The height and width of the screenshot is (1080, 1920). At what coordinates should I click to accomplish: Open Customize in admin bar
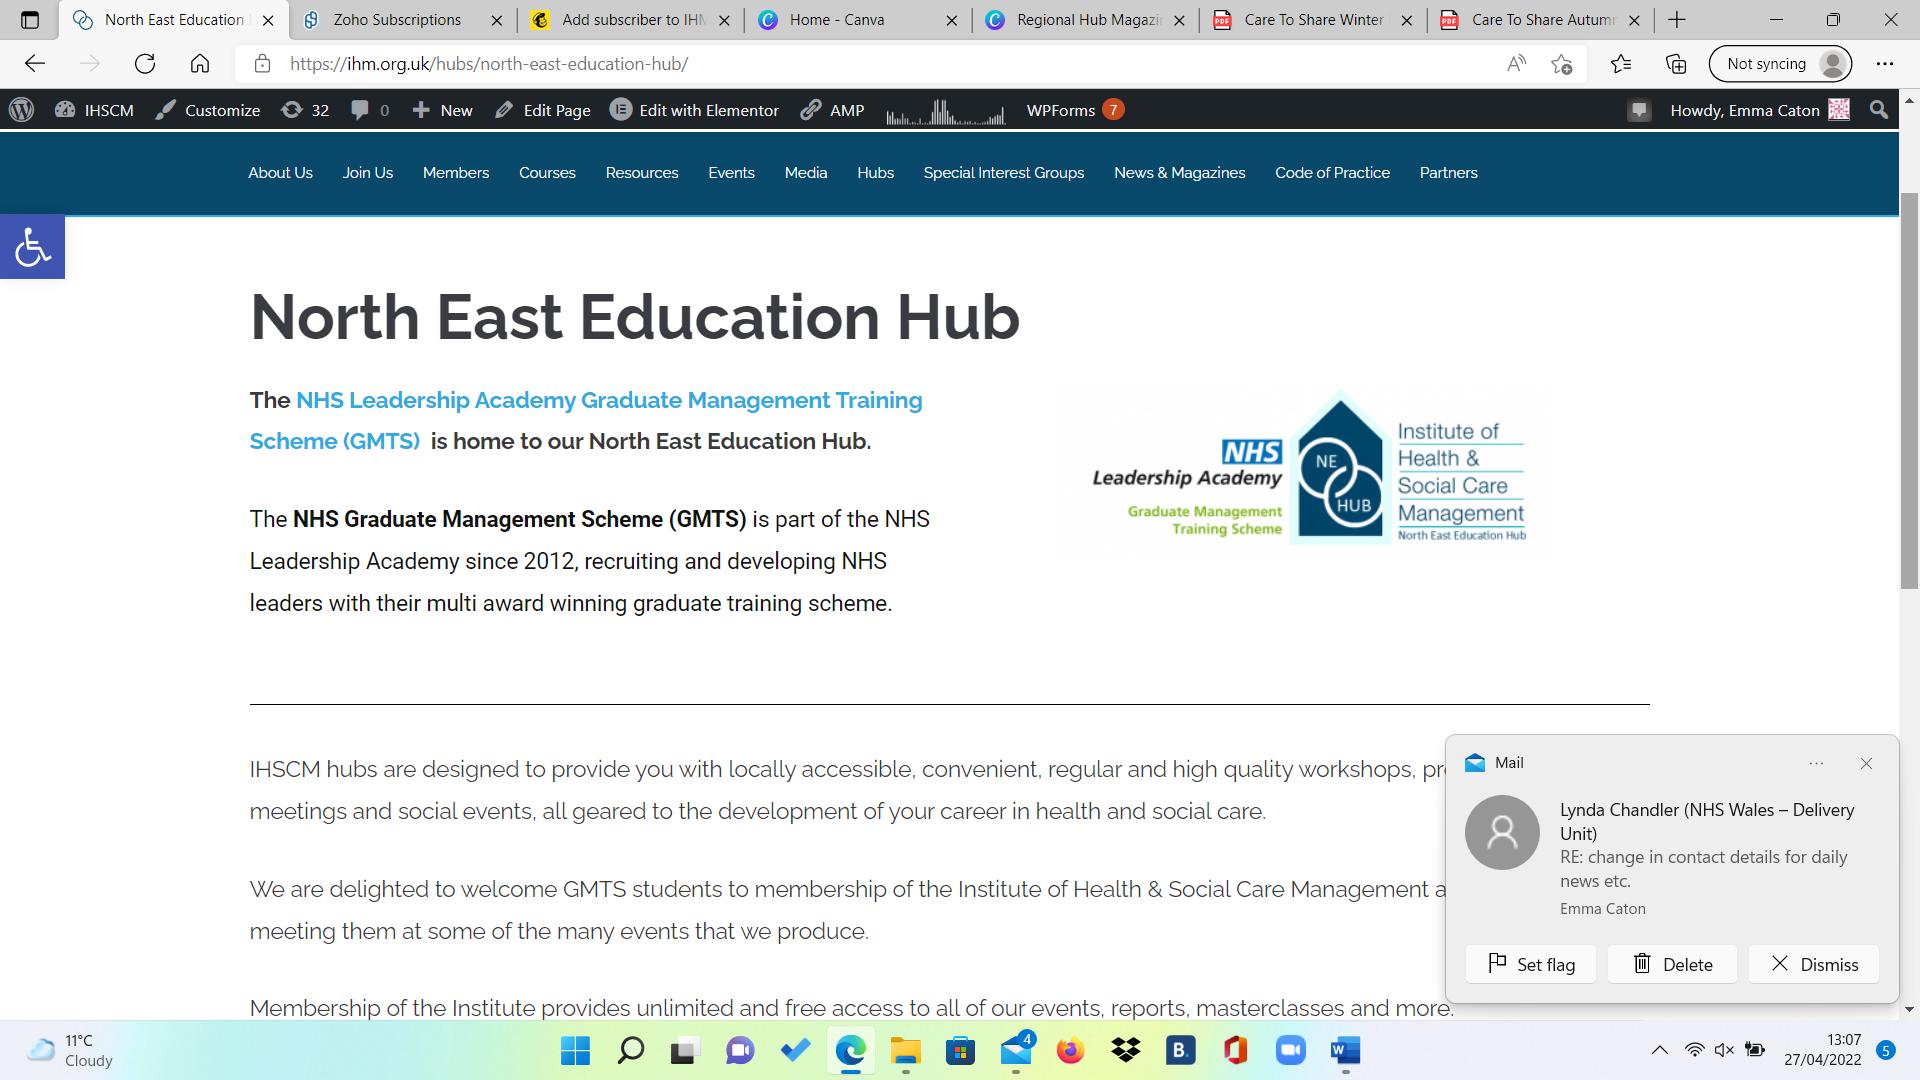208,110
